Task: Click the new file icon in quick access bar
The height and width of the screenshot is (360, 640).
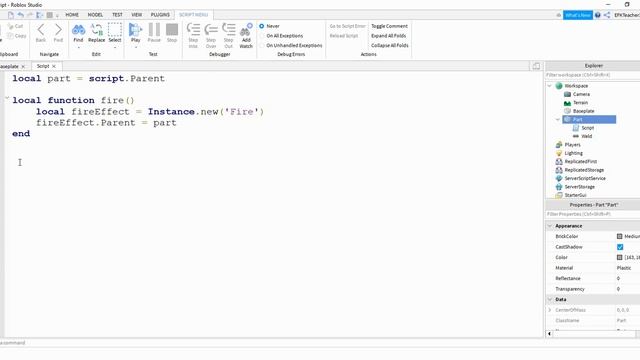Action: pyautogui.click(x=11, y=15)
